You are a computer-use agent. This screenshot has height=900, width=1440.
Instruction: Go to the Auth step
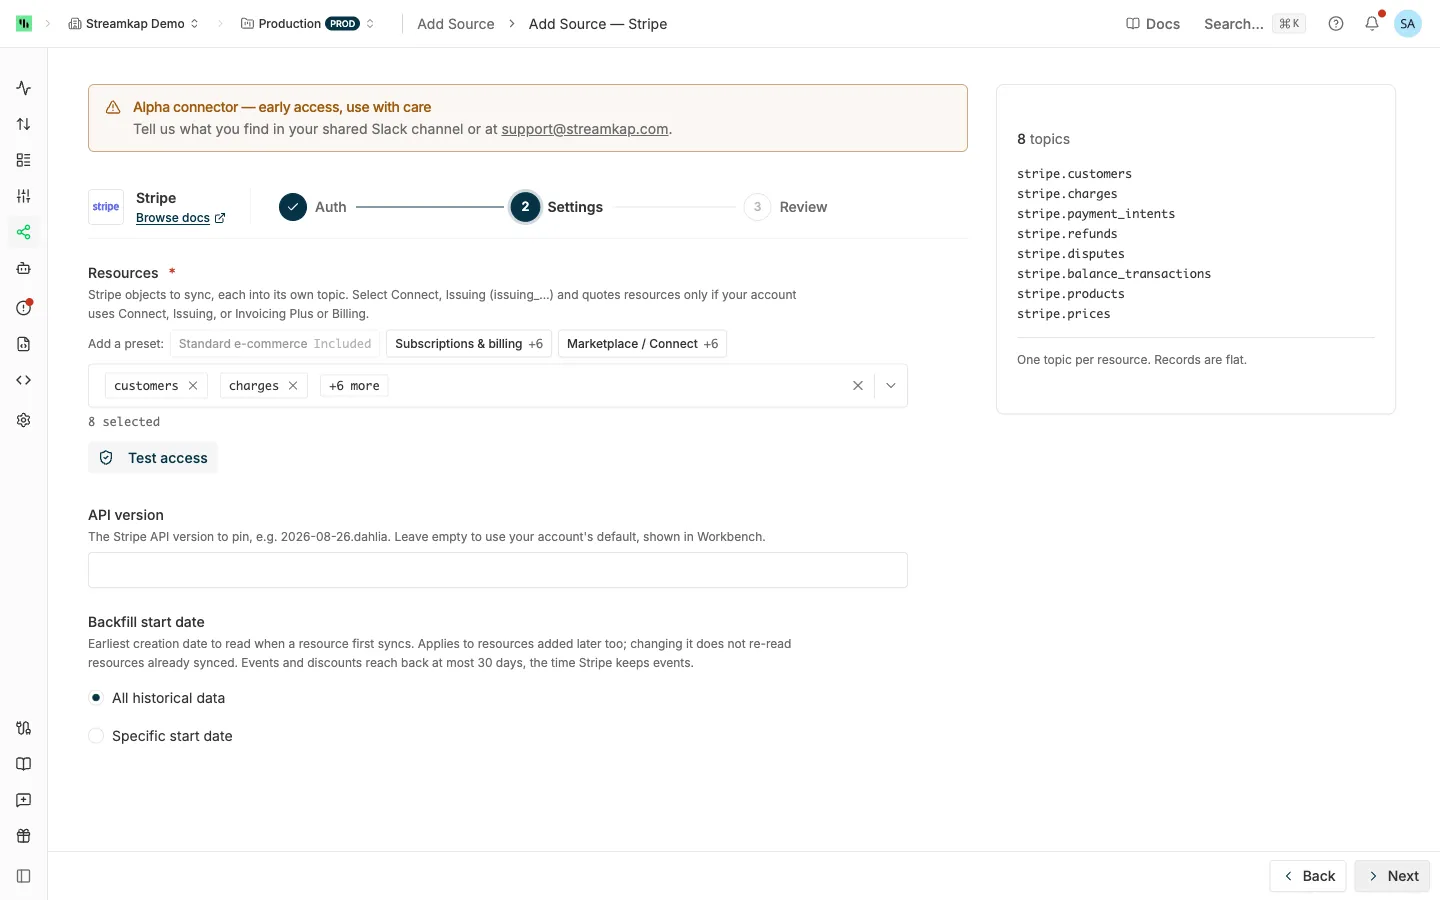[313, 207]
